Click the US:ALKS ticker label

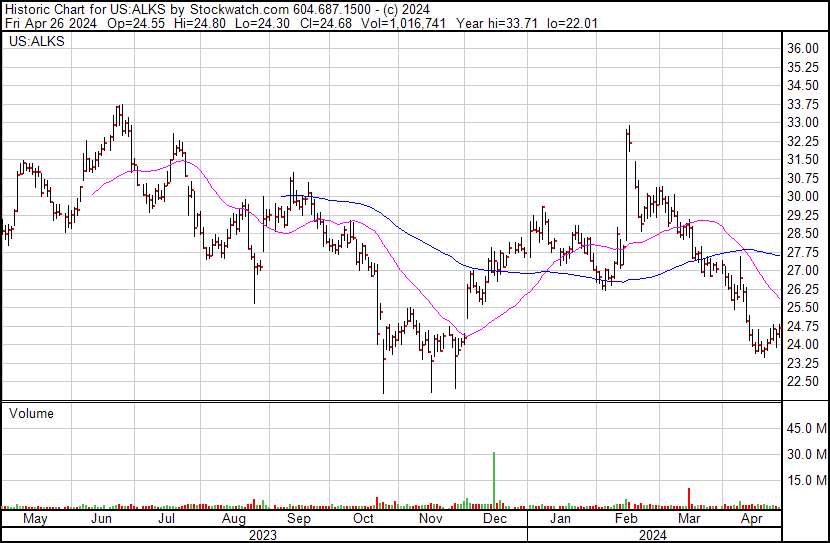point(32,43)
